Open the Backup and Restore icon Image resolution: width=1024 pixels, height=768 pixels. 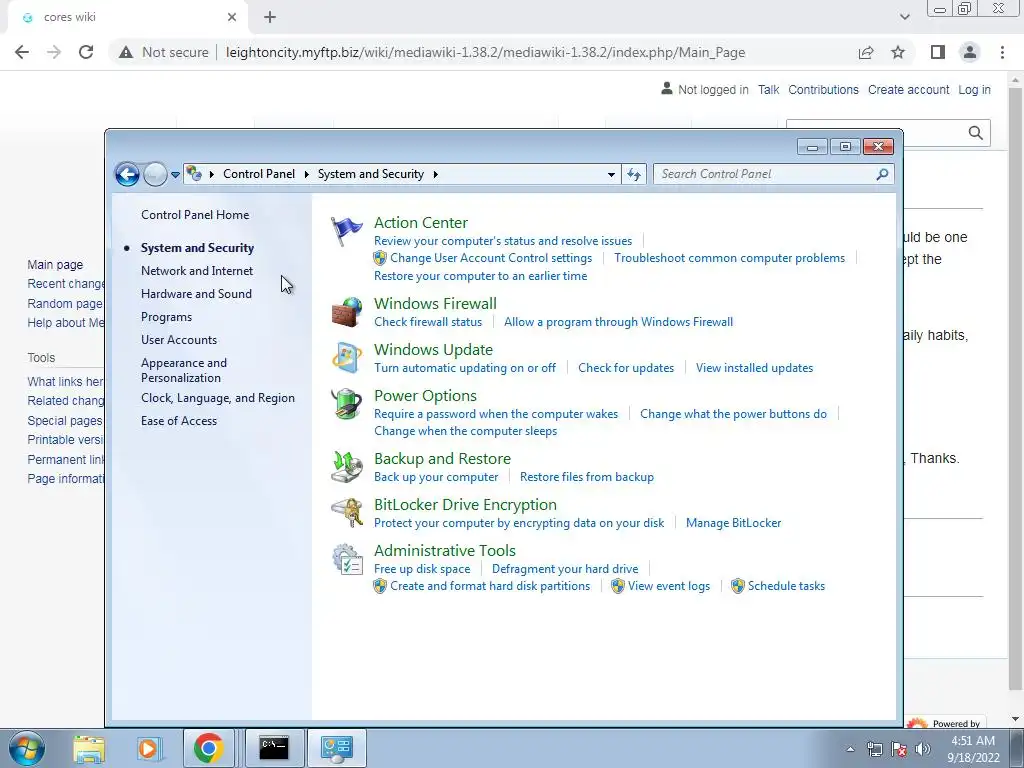346,467
